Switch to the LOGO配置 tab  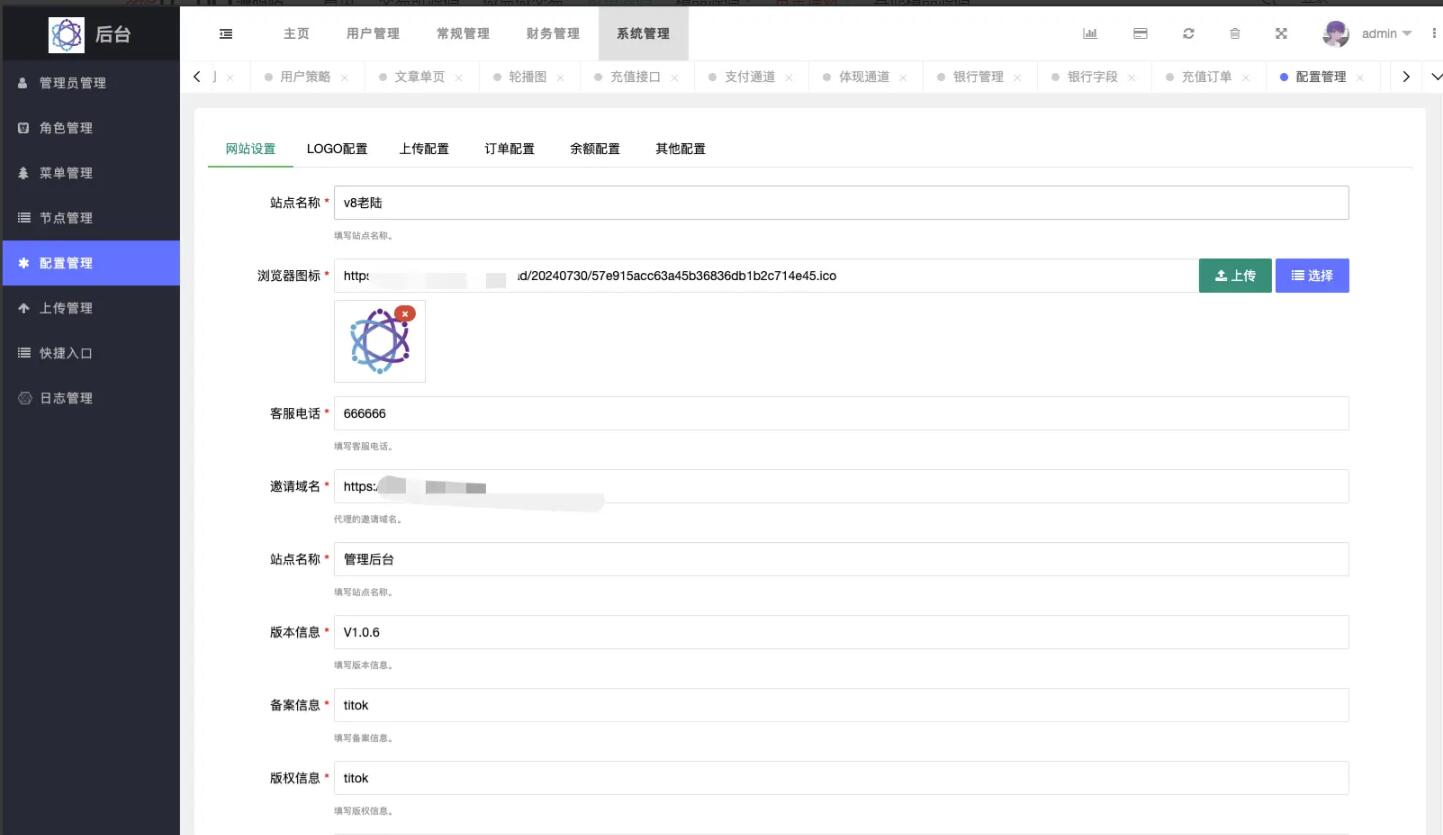click(x=337, y=149)
